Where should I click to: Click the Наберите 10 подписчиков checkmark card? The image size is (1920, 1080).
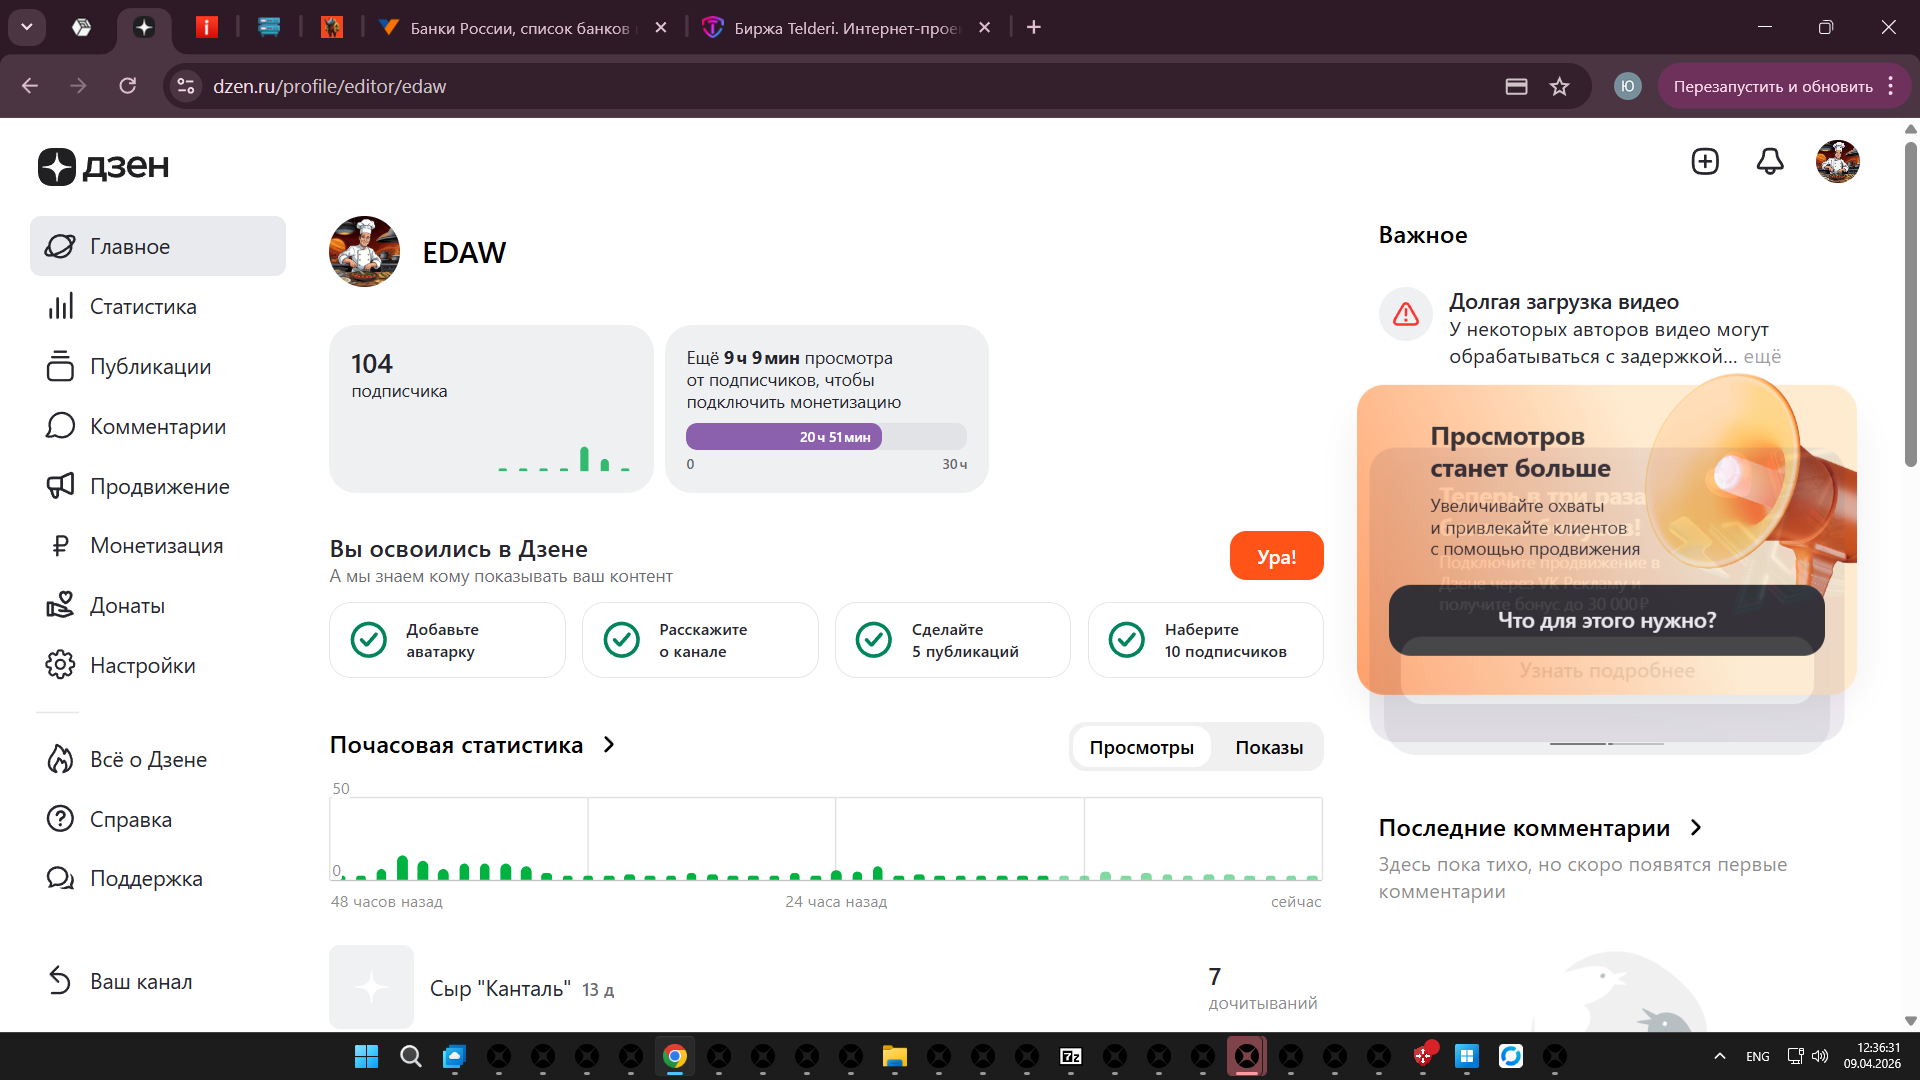point(1205,641)
